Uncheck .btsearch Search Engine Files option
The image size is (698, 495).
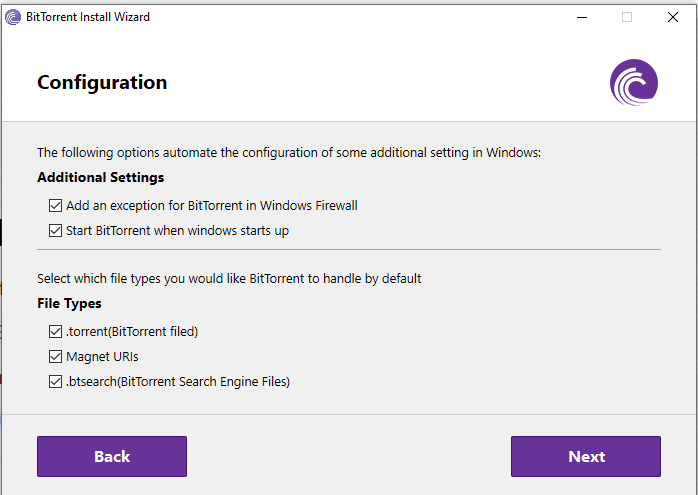tap(55, 381)
